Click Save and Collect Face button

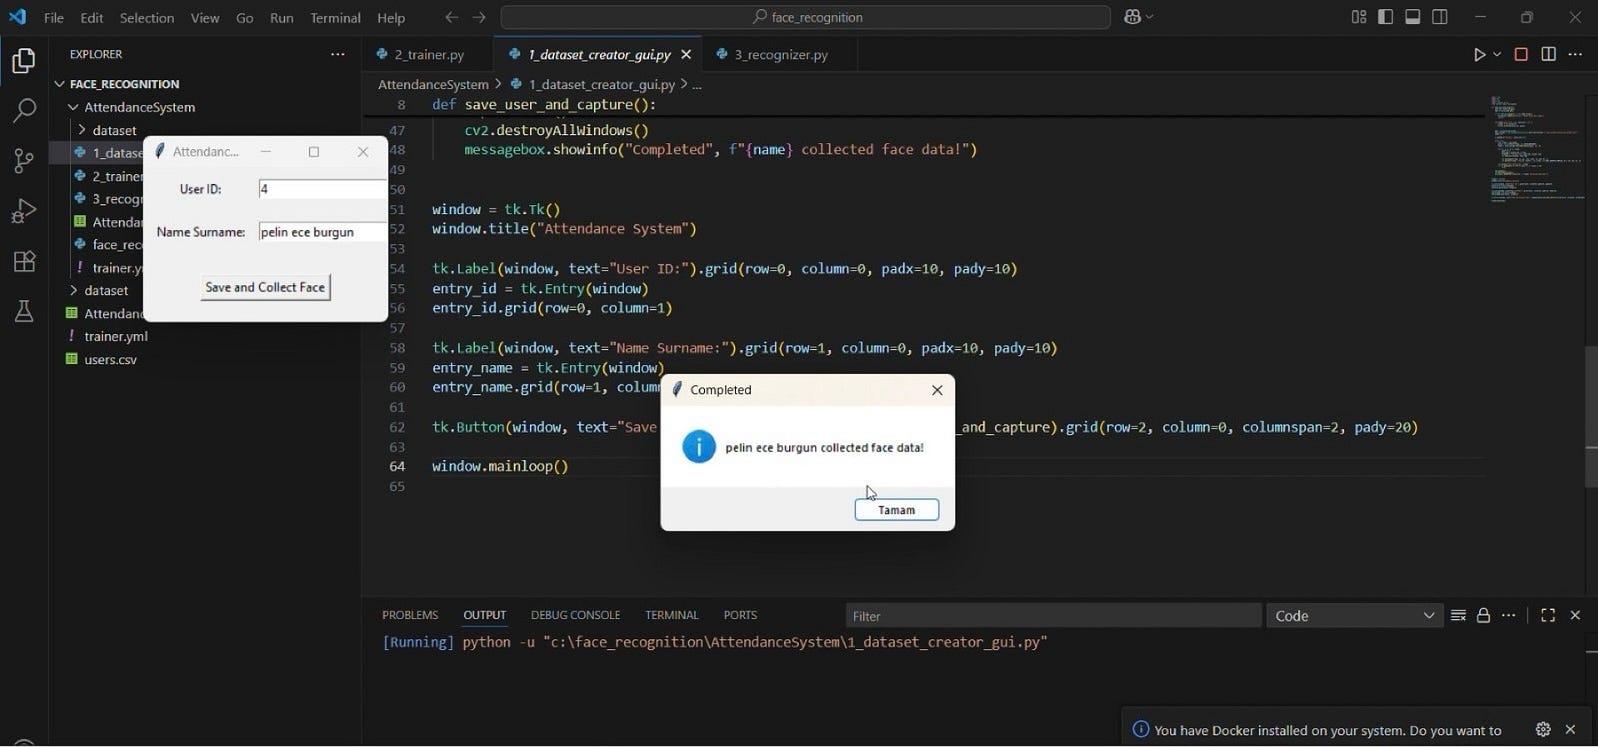(265, 287)
